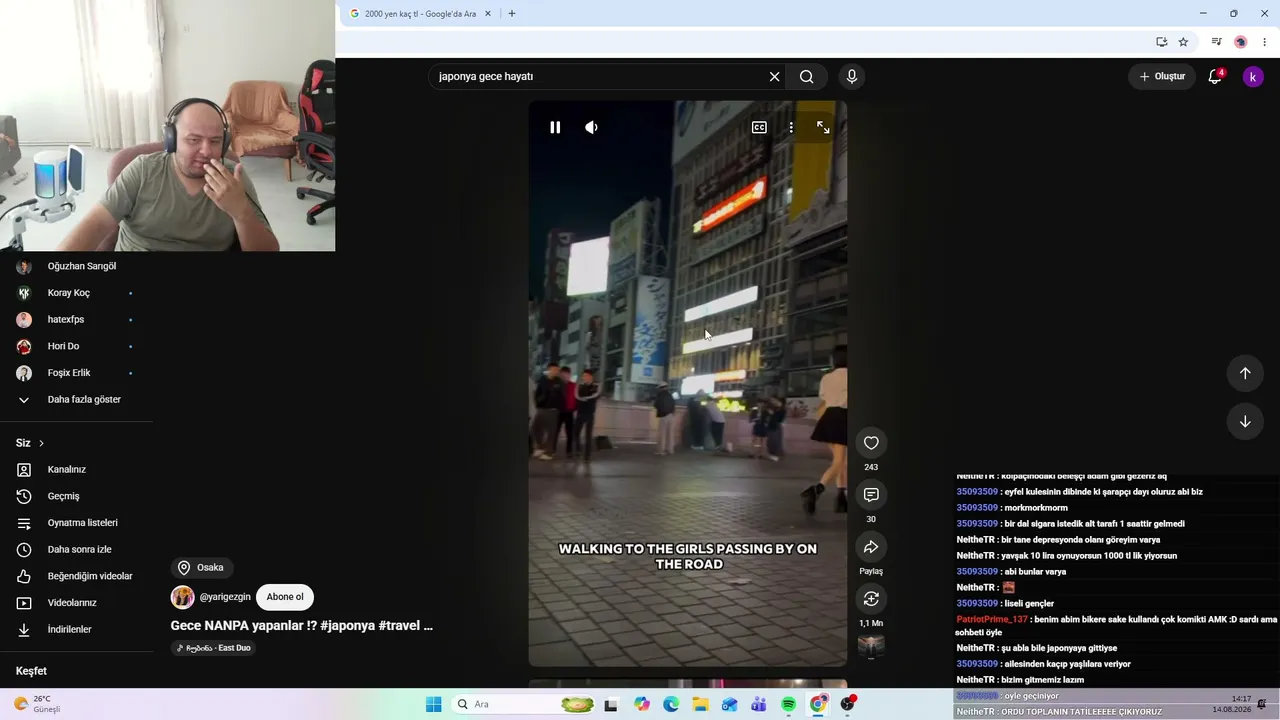Go to the next Short
Screen dimensions: 1280x720
coord(1245,421)
